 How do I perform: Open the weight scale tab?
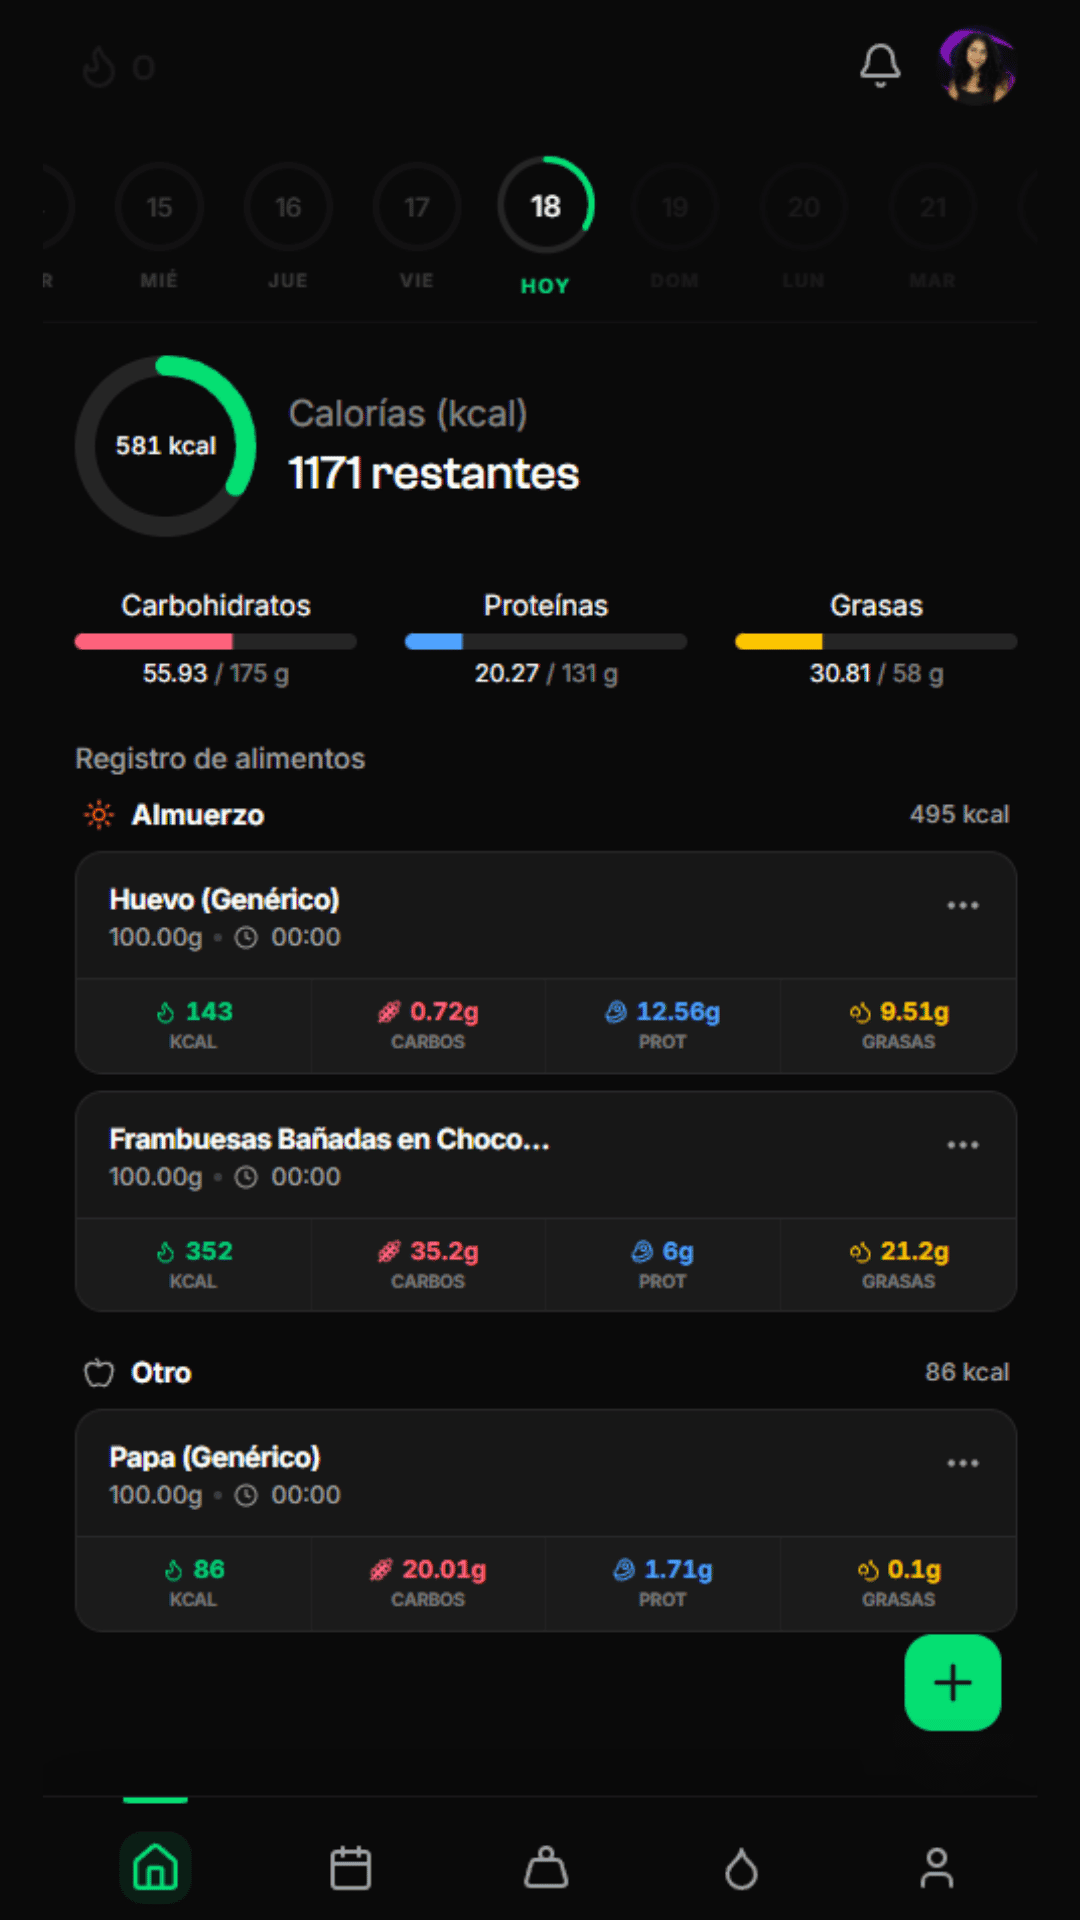click(546, 1867)
